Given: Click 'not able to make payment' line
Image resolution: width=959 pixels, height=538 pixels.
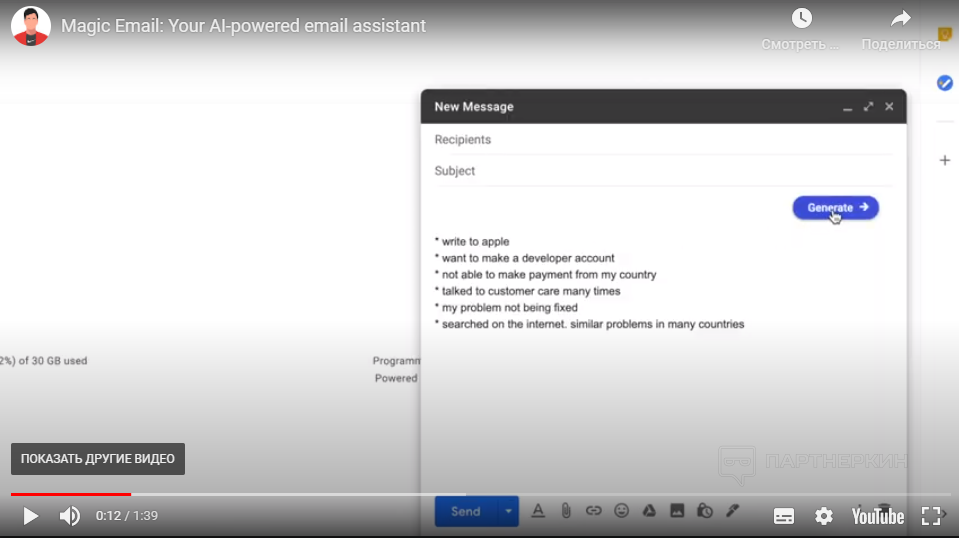Looking at the screenshot, I should click(x=545, y=275).
